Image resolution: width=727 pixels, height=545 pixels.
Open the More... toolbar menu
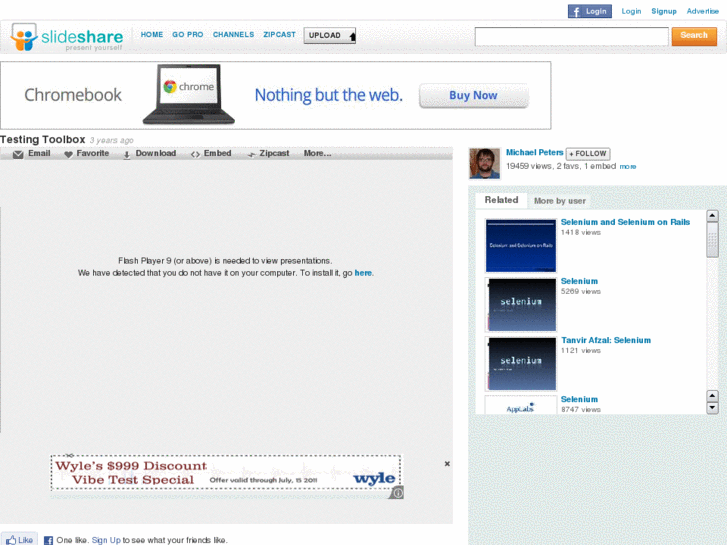[317, 153]
